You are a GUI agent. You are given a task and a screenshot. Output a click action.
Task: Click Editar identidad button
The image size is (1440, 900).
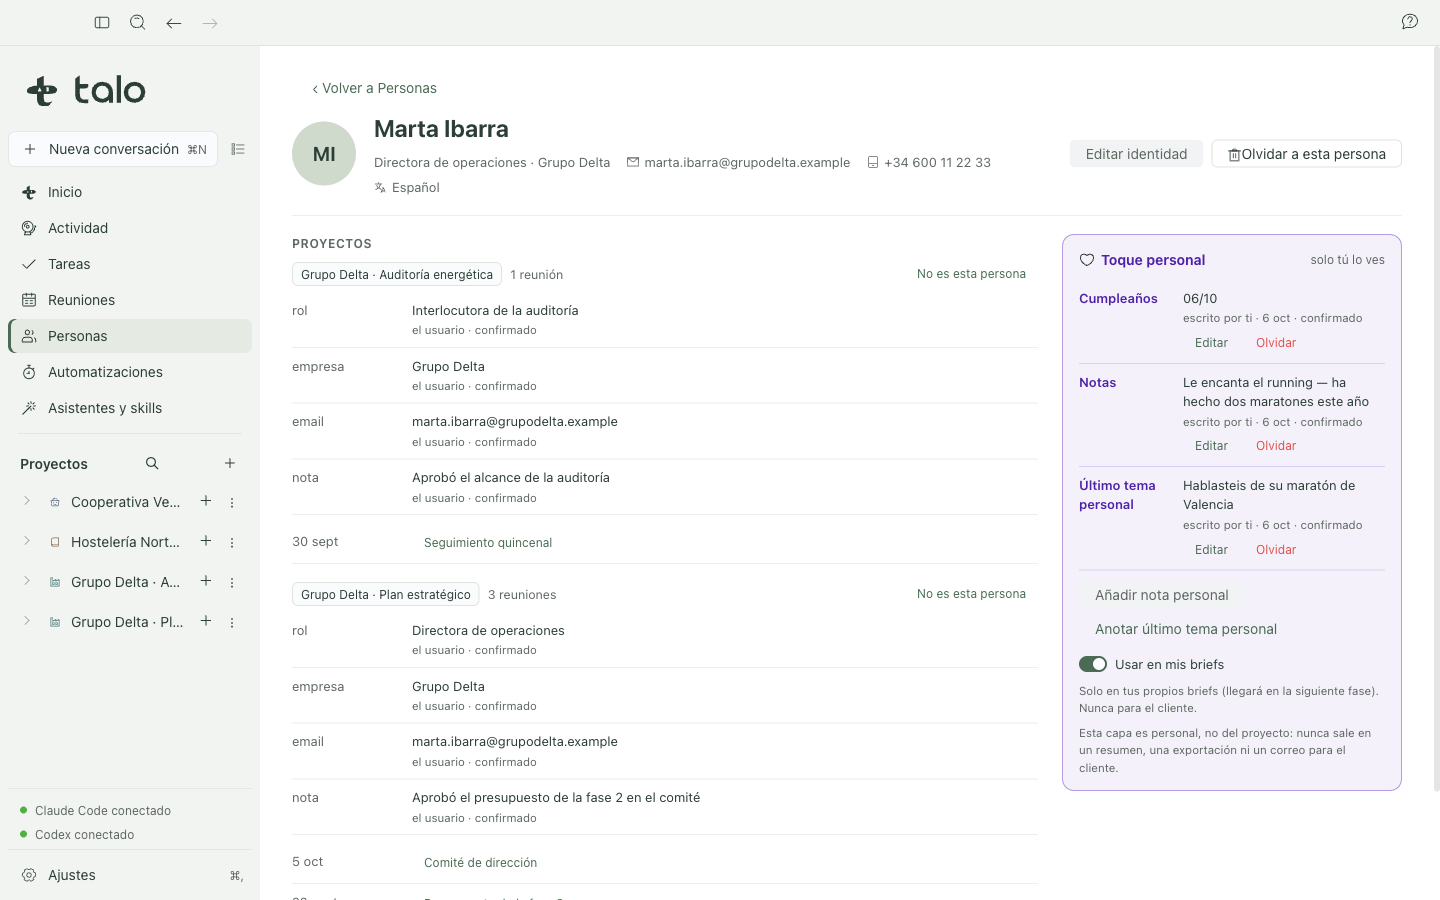(x=1136, y=154)
